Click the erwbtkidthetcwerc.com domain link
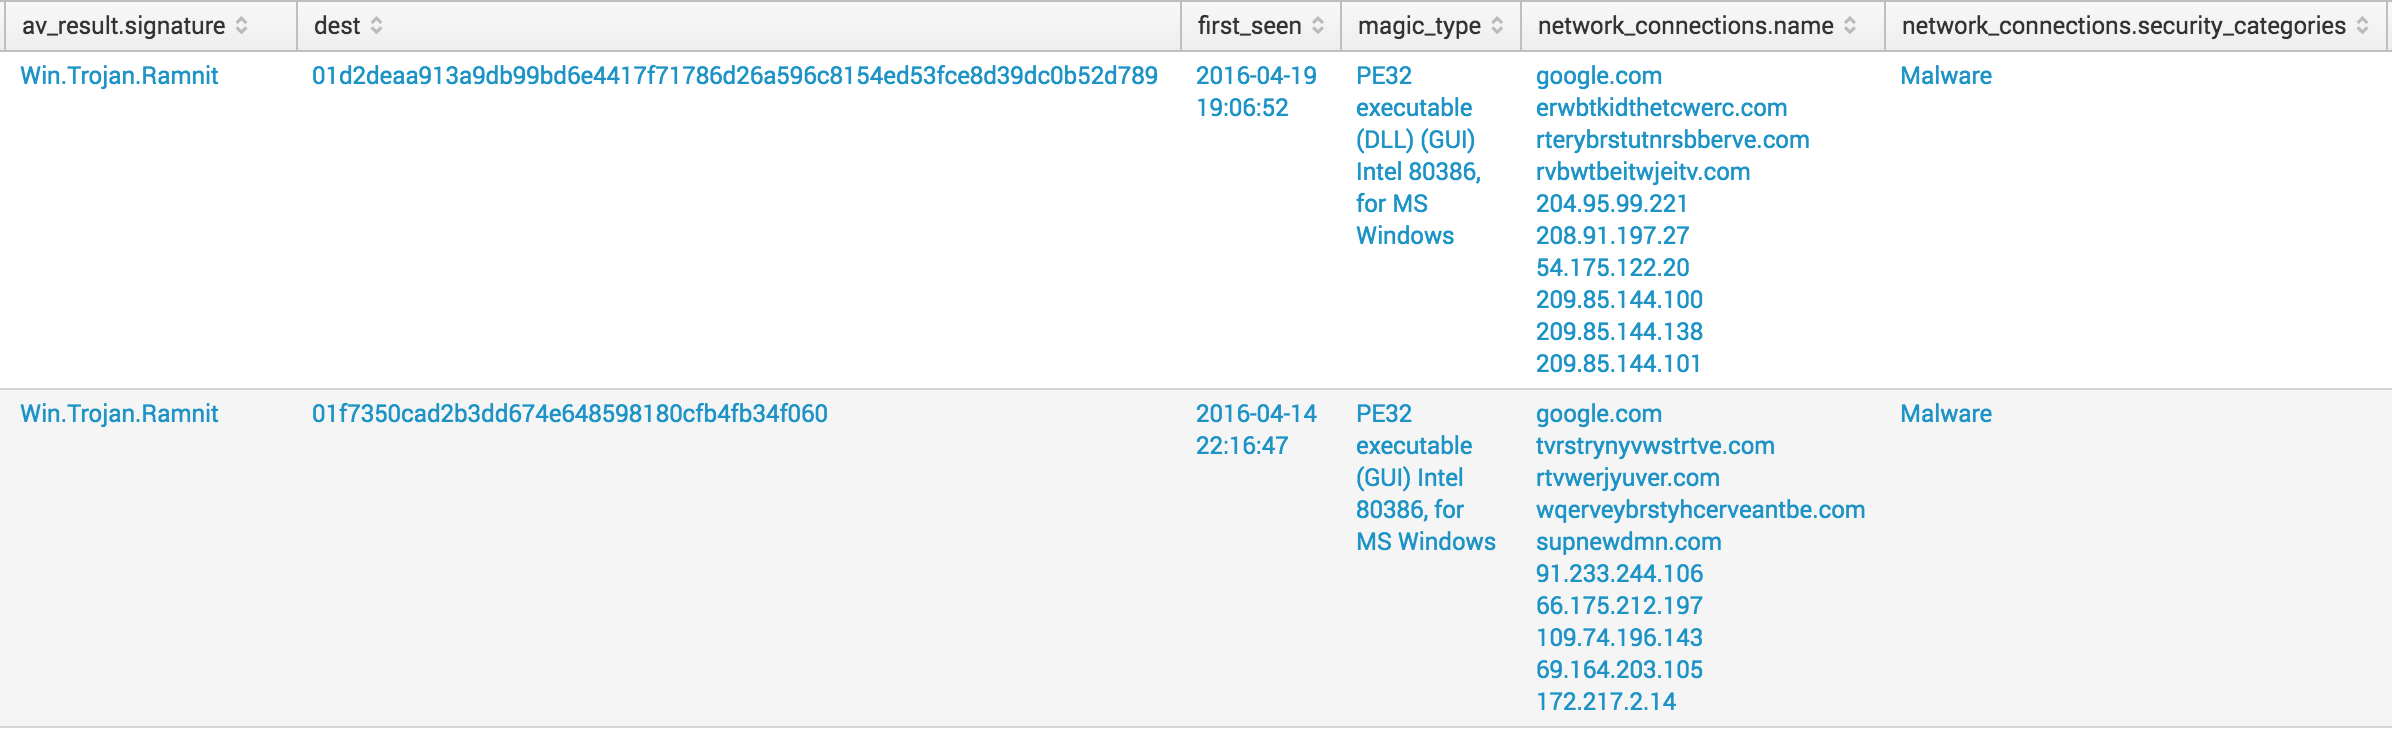 tap(1660, 107)
